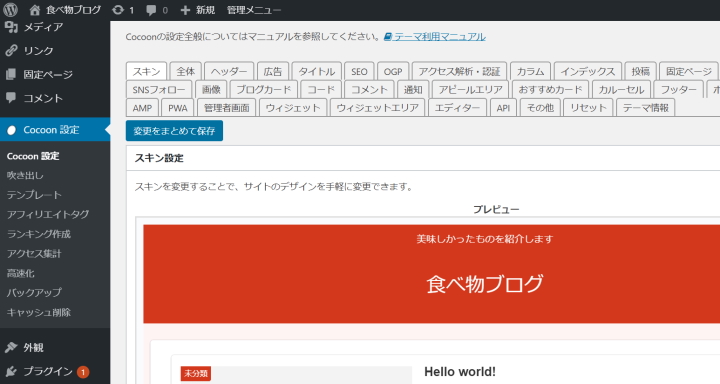Image resolution: width=720 pixels, height=384 pixels.
Task: Select the ウィジェット tab
Action: coord(293,108)
